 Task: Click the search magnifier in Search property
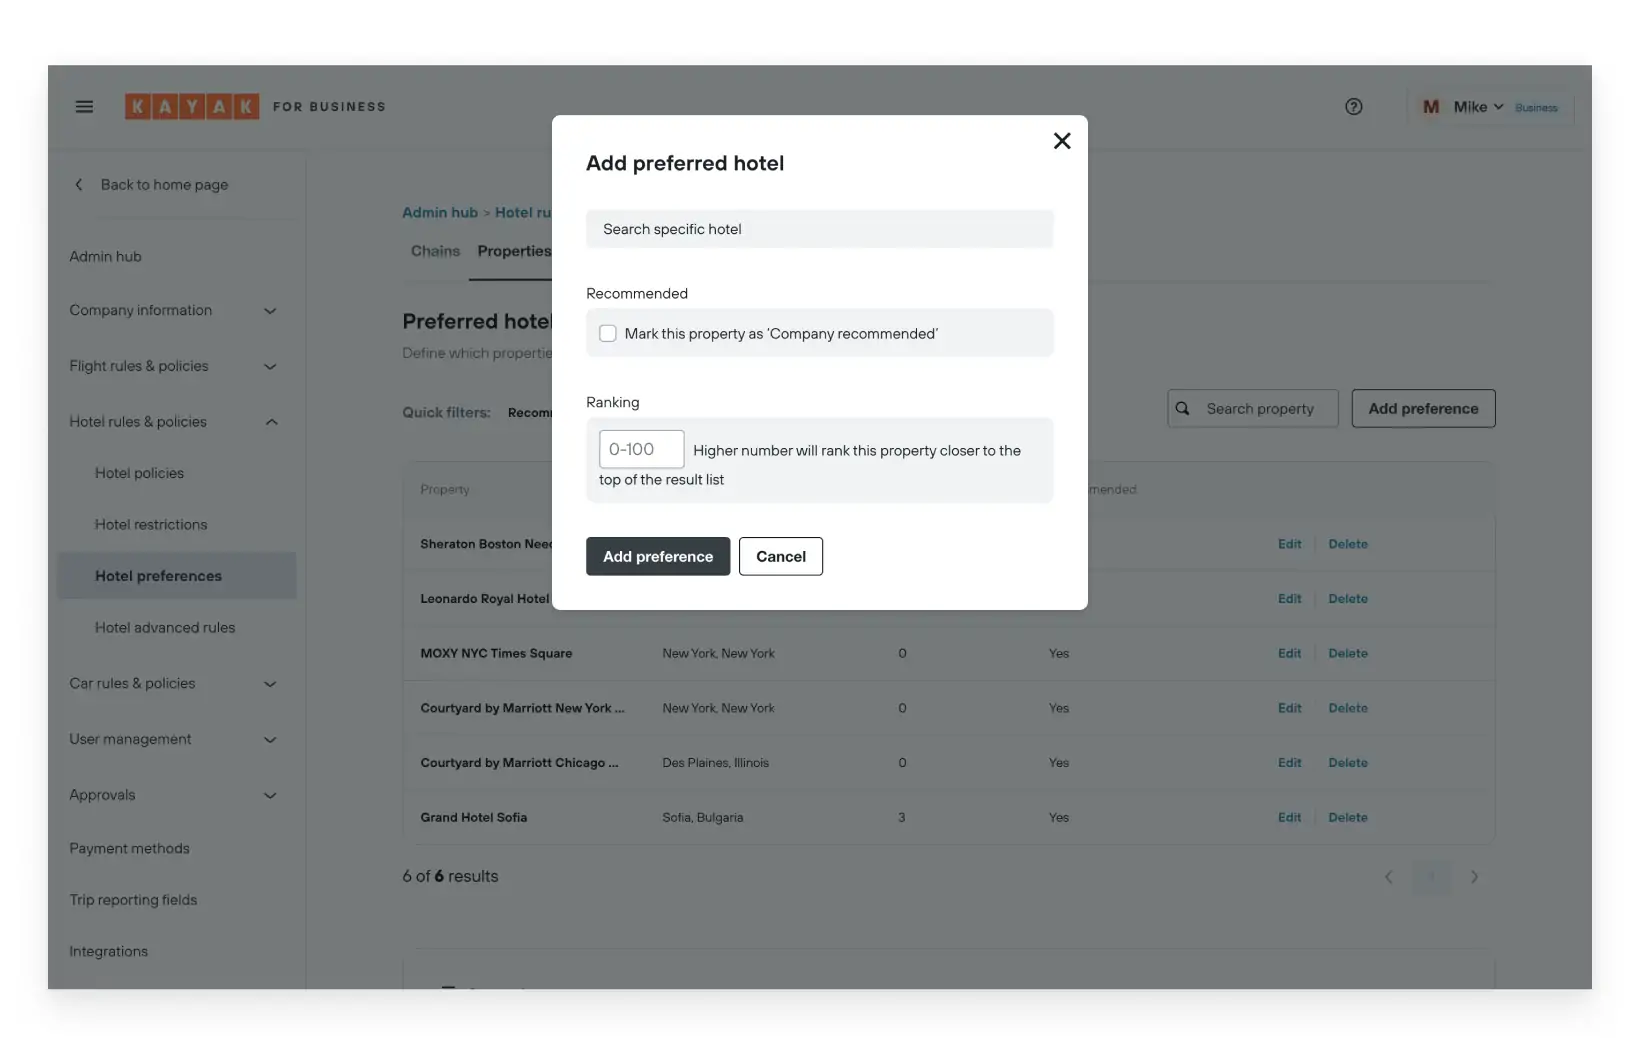point(1183,408)
